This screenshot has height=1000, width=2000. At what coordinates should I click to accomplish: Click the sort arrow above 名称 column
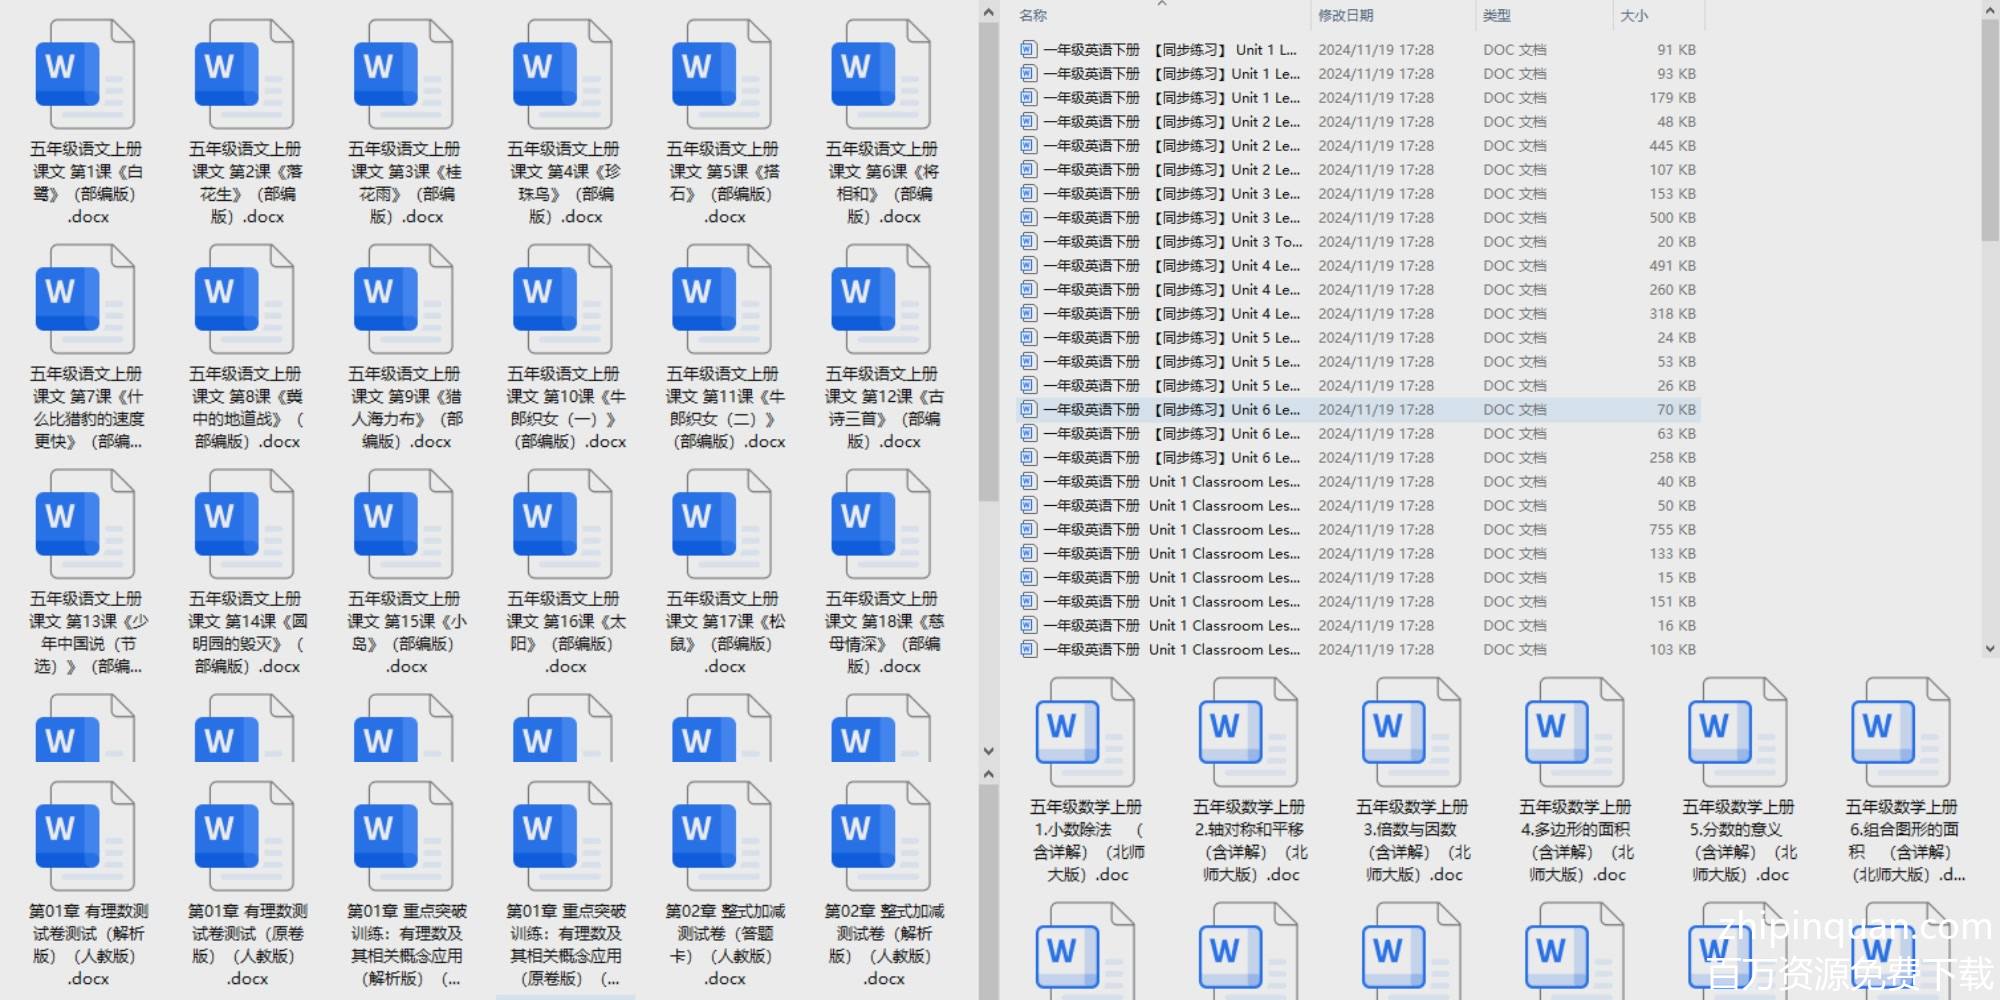pyautogui.click(x=1161, y=4)
